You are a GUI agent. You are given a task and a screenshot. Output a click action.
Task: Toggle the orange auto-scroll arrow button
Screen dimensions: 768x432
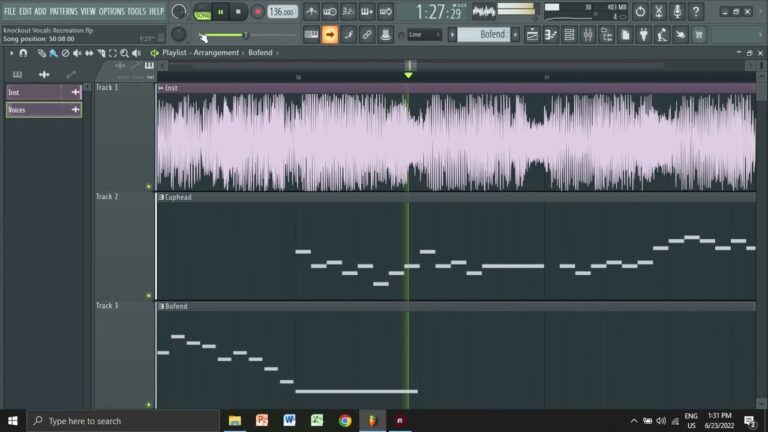pos(330,35)
